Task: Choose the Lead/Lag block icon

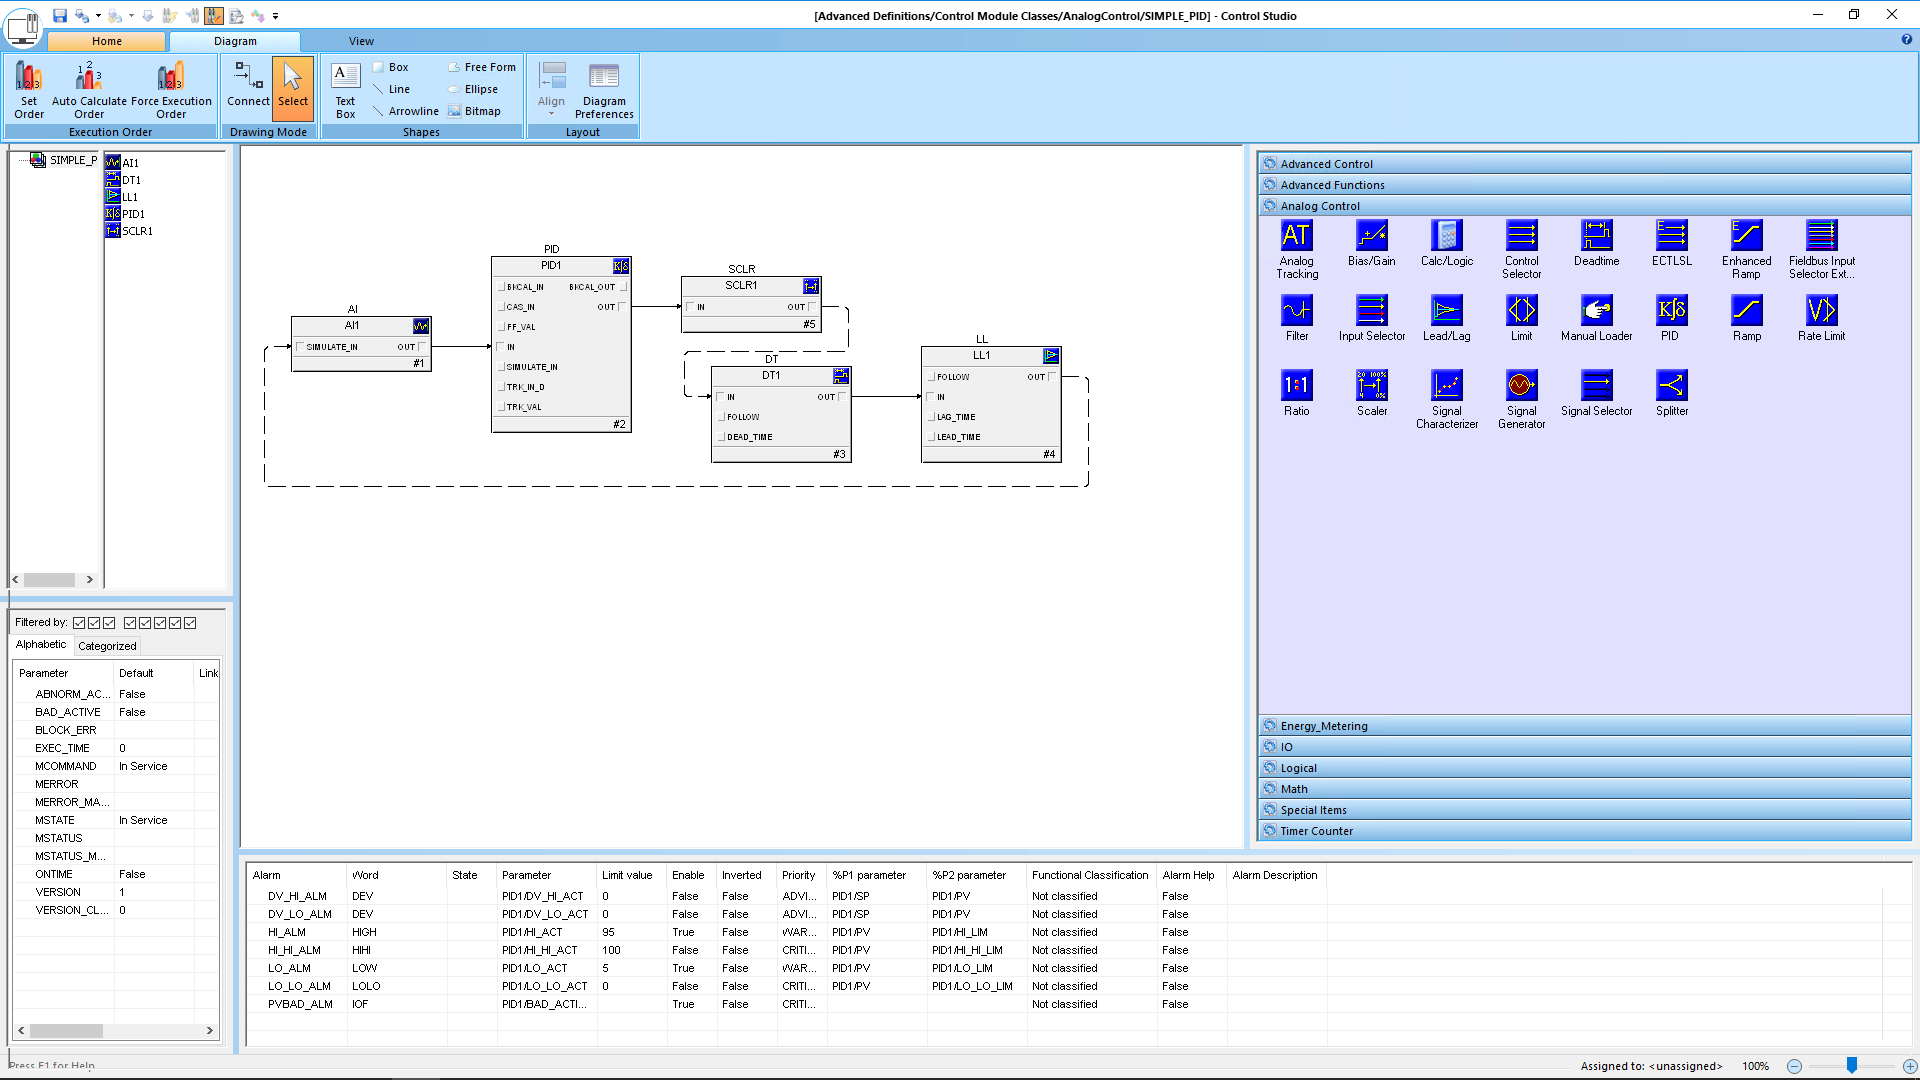Action: click(x=1446, y=311)
